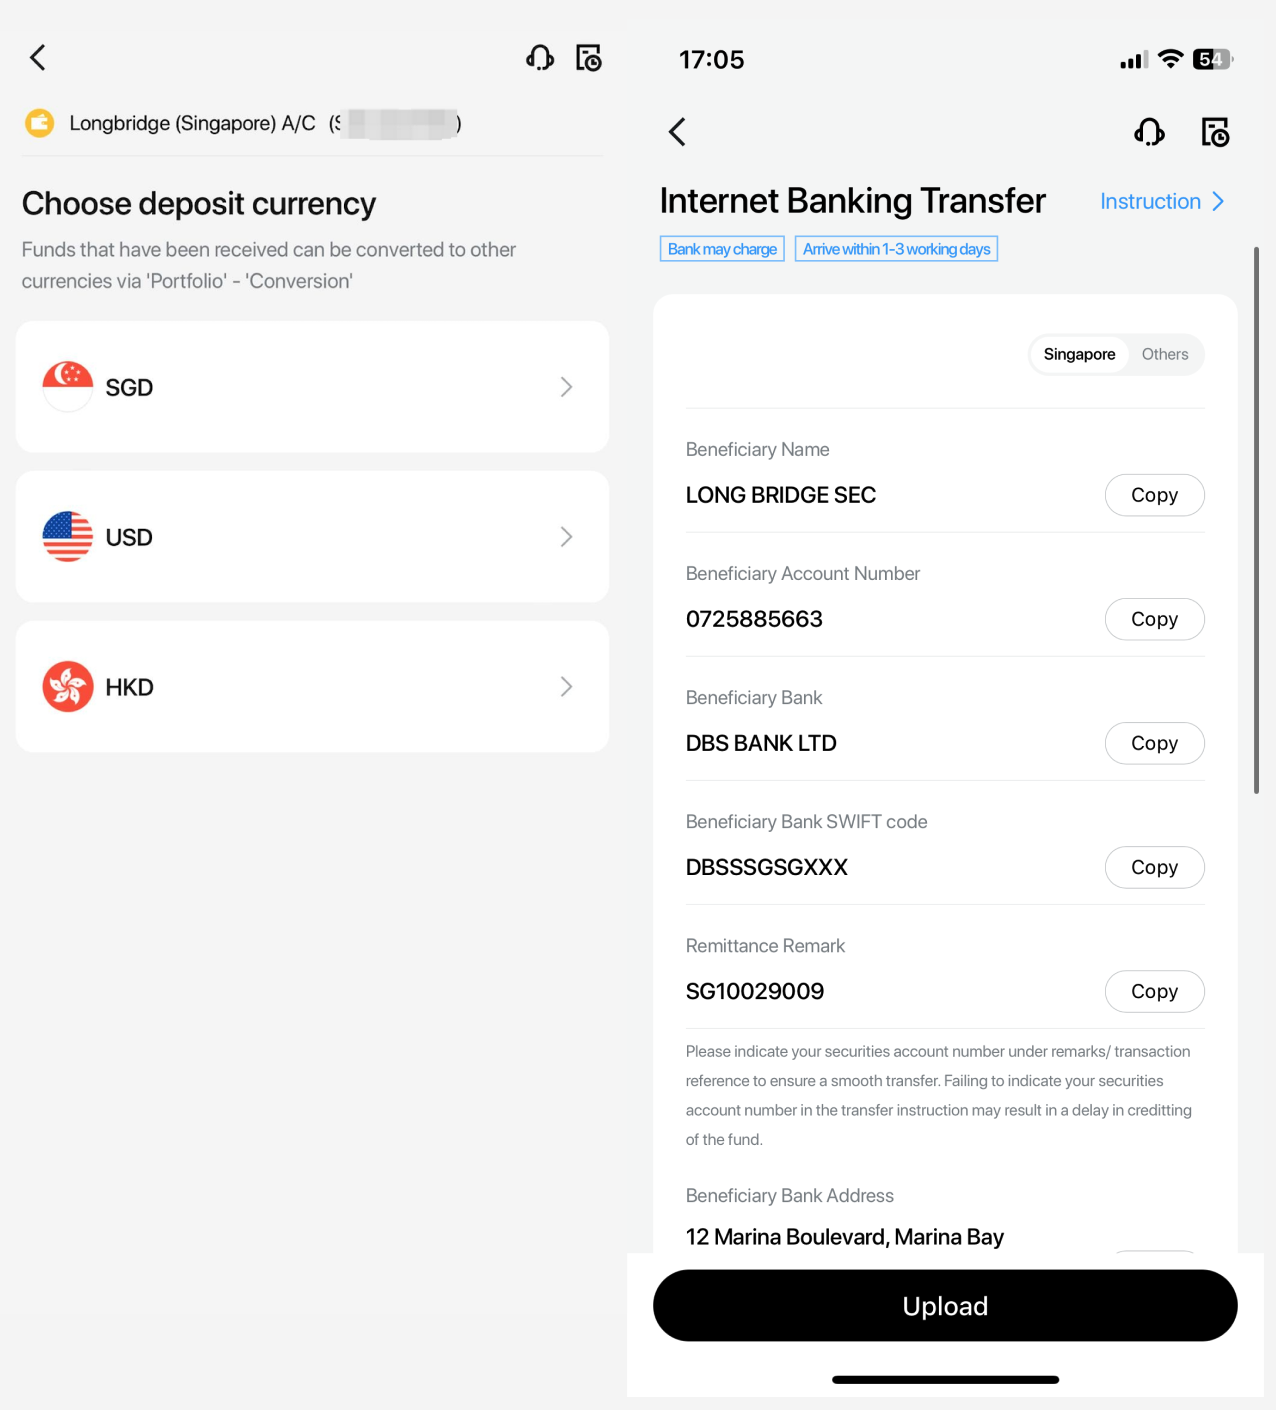Image resolution: width=1276 pixels, height=1410 pixels.
Task: Tap the Singapore flag icon
Action: pyautogui.click(x=68, y=387)
